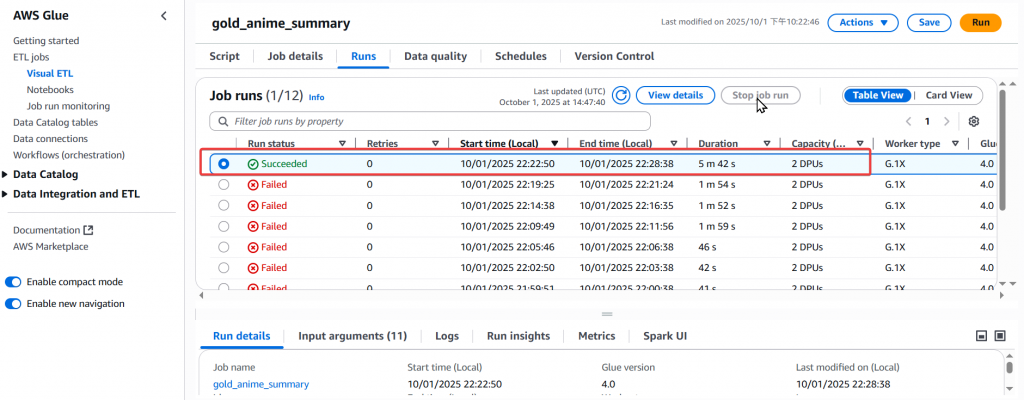1024x400 pixels.
Task: Click the job runs table vertical scrollbar
Action: click(x=1003, y=150)
